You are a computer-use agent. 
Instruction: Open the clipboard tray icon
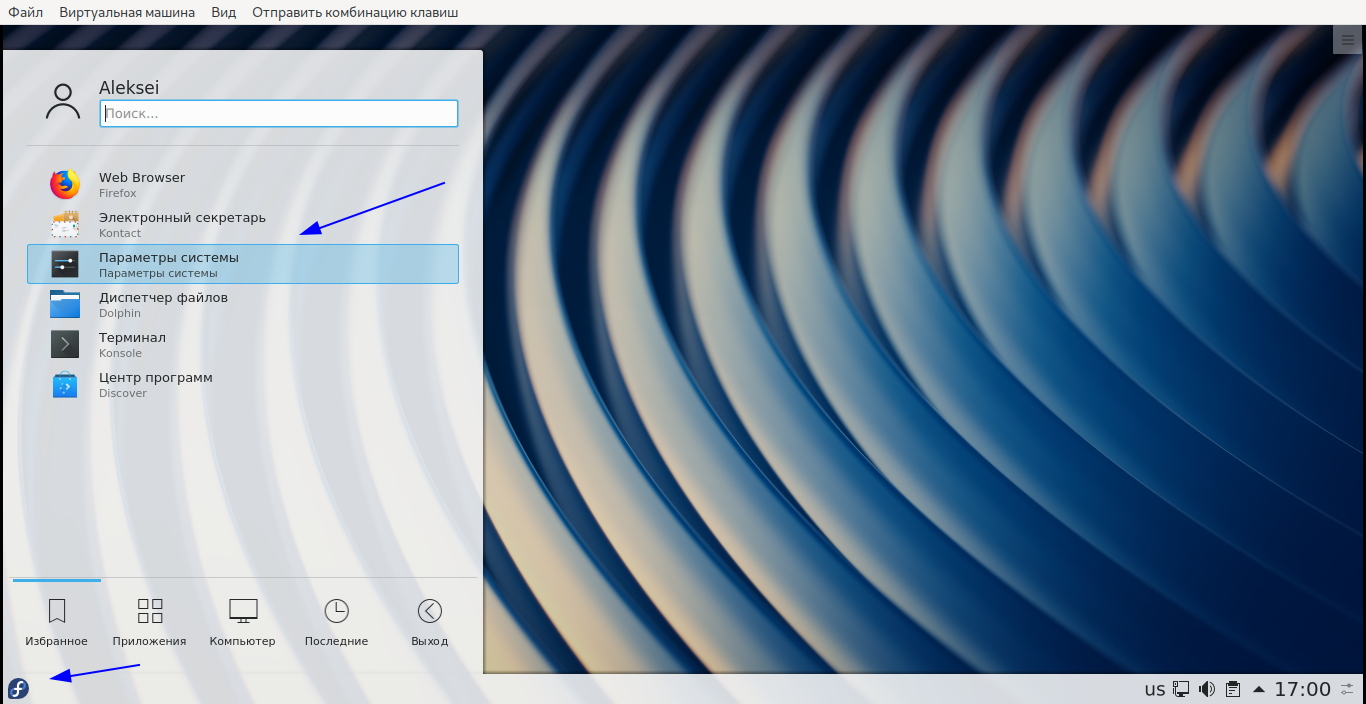pyautogui.click(x=1233, y=689)
